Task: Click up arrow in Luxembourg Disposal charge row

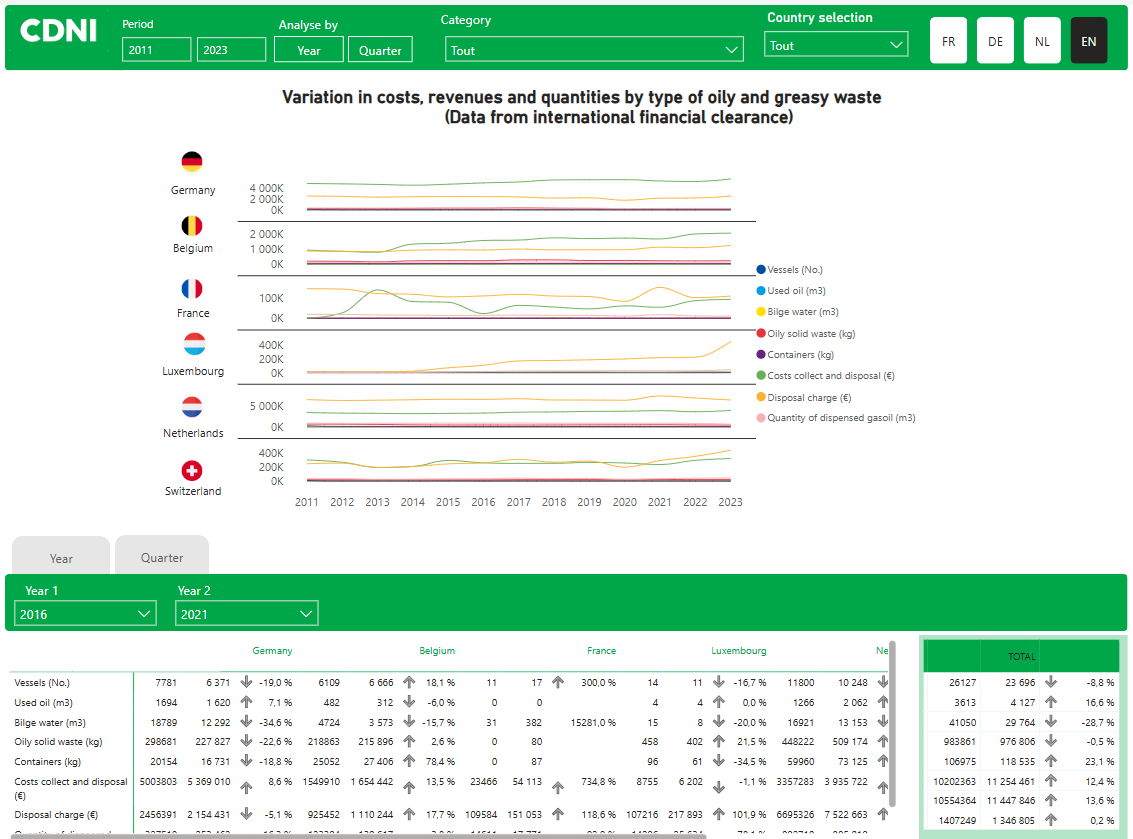Action: click(719, 814)
